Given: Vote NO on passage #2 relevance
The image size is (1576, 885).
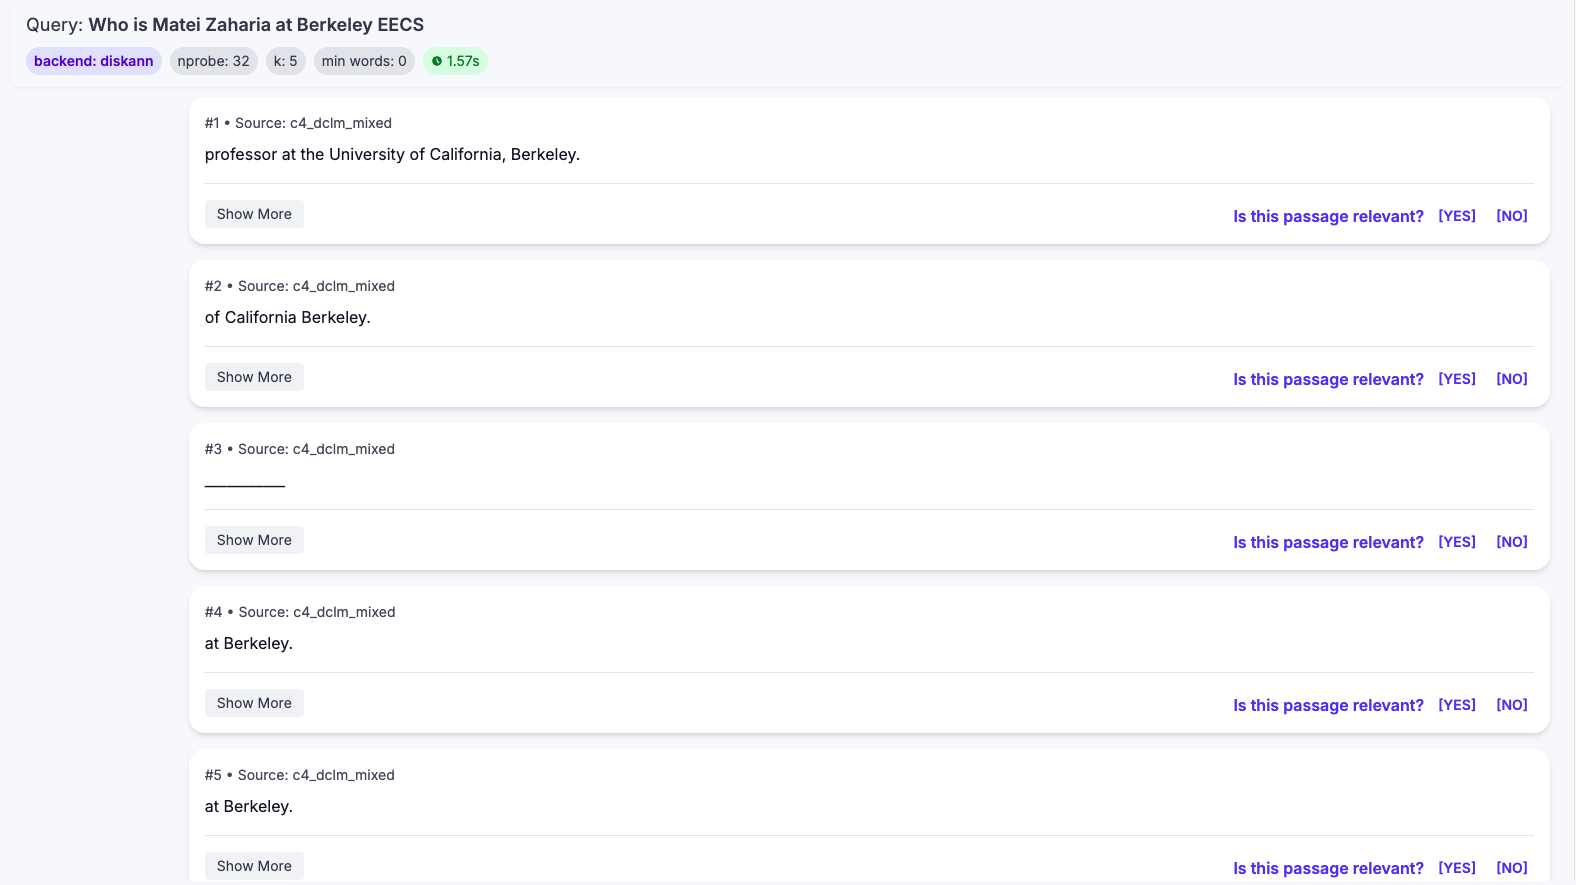Looking at the screenshot, I should (x=1511, y=379).
